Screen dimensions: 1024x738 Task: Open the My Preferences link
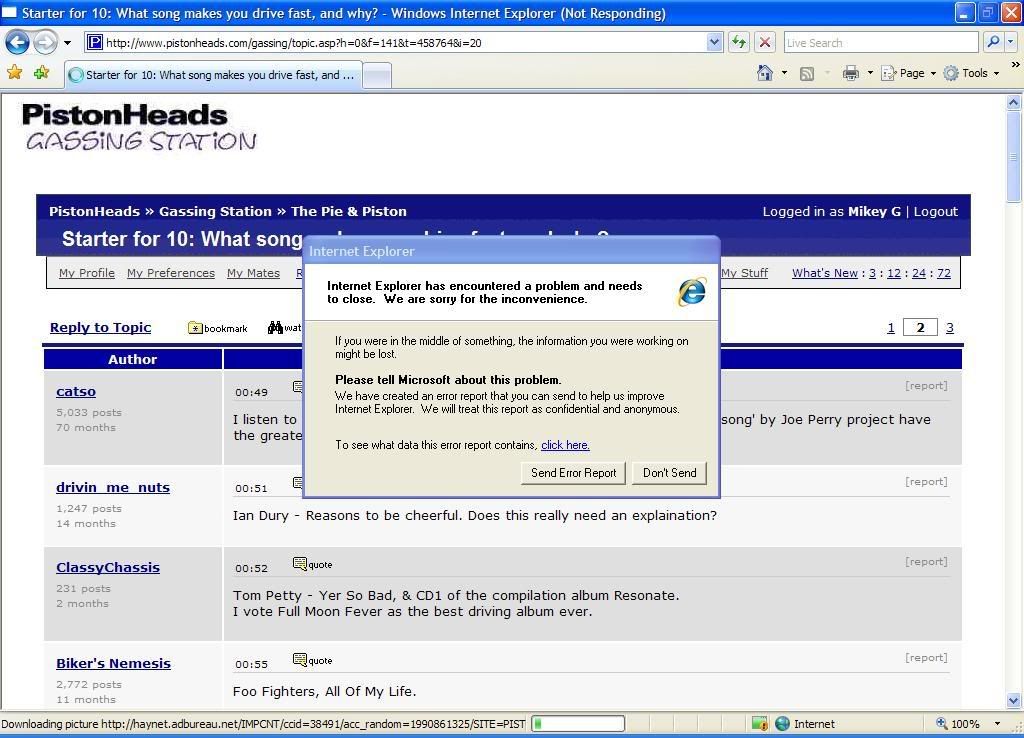pos(171,273)
